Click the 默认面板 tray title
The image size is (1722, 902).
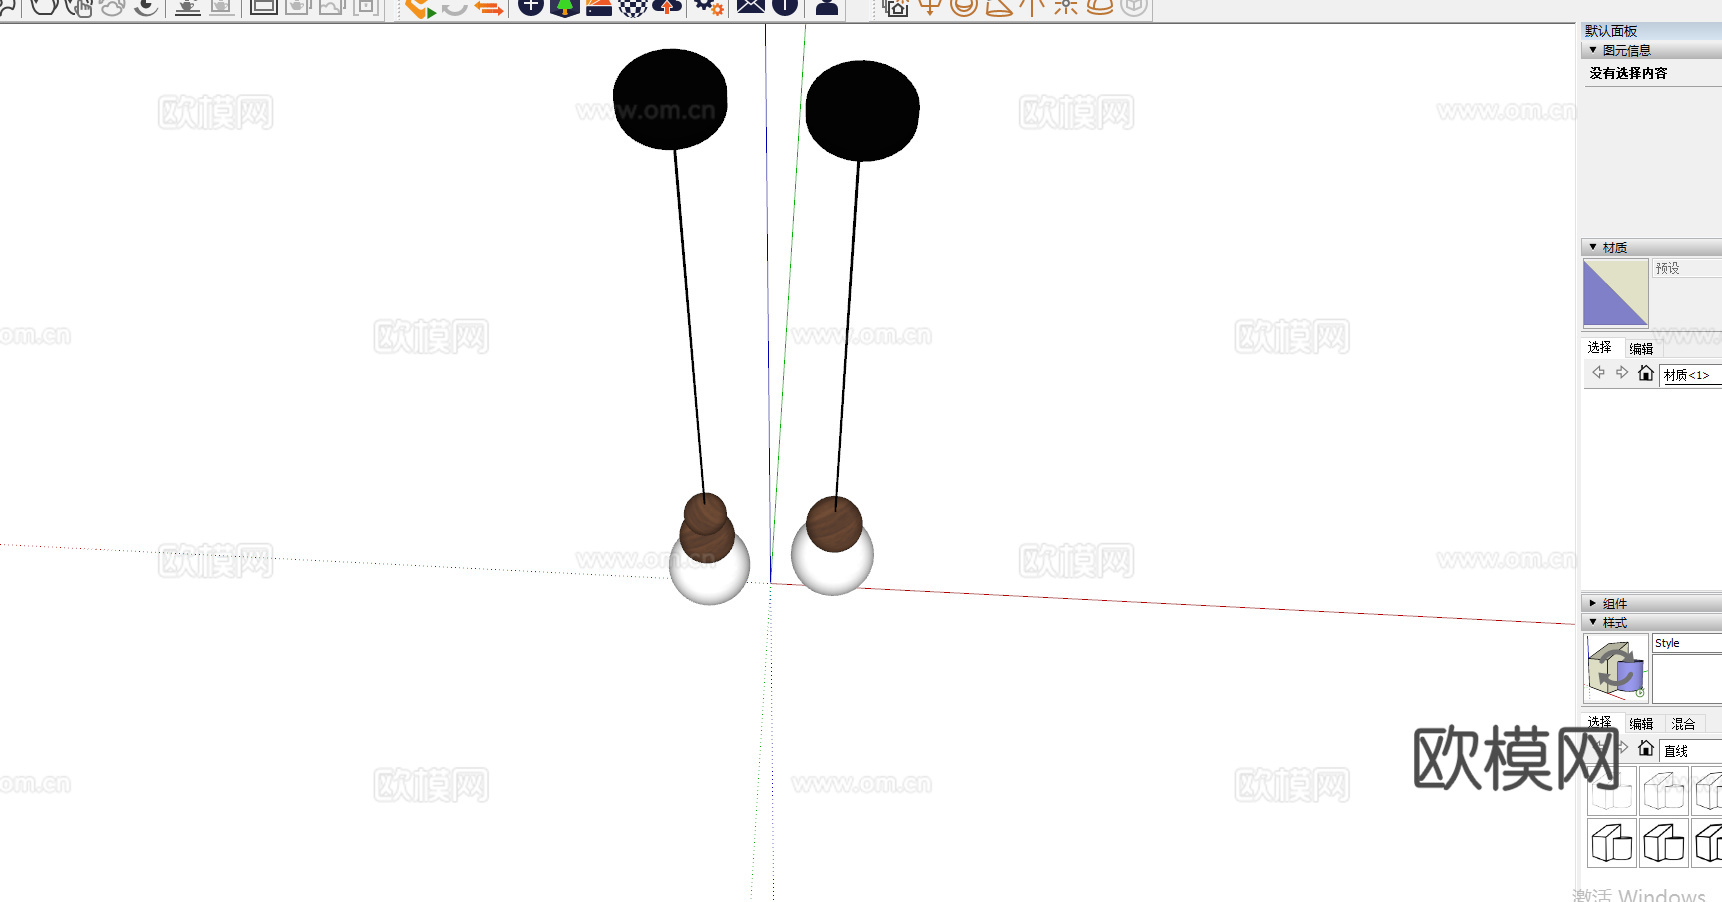click(1611, 31)
